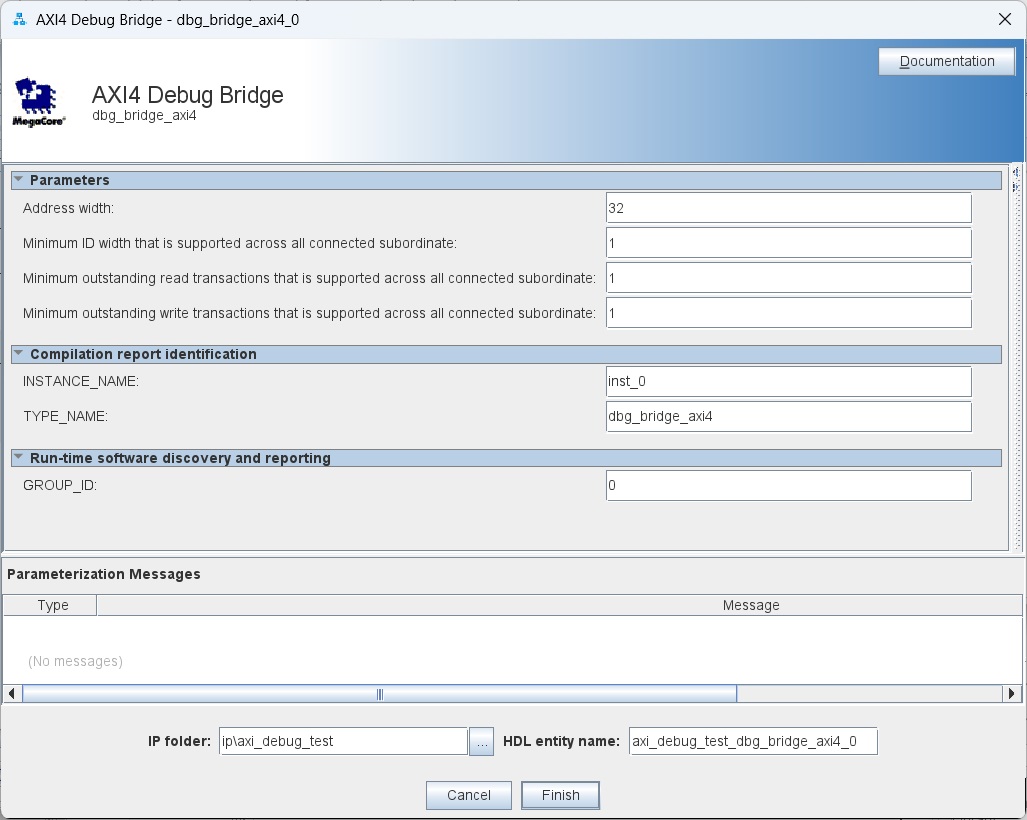
Task: Click the 'GROUP_ID:' label
Action: [60, 485]
